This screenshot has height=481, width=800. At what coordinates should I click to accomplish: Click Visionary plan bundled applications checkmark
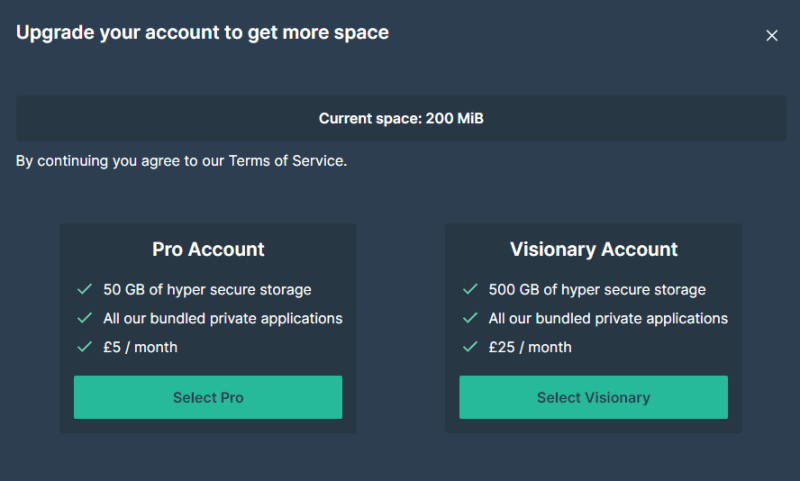point(470,319)
